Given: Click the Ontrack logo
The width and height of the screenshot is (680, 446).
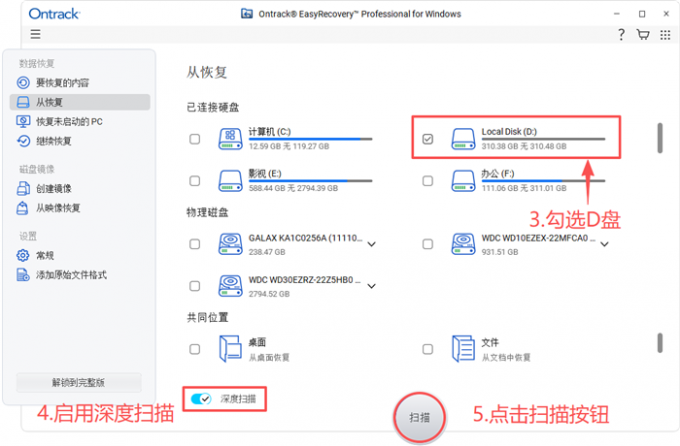Looking at the screenshot, I should click(54, 14).
